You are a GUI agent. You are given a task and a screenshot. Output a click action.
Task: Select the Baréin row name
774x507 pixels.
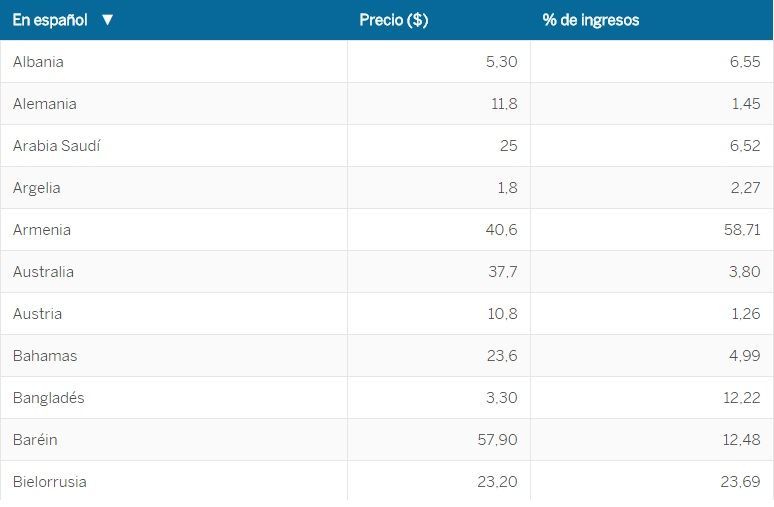pyautogui.click(x=35, y=440)
